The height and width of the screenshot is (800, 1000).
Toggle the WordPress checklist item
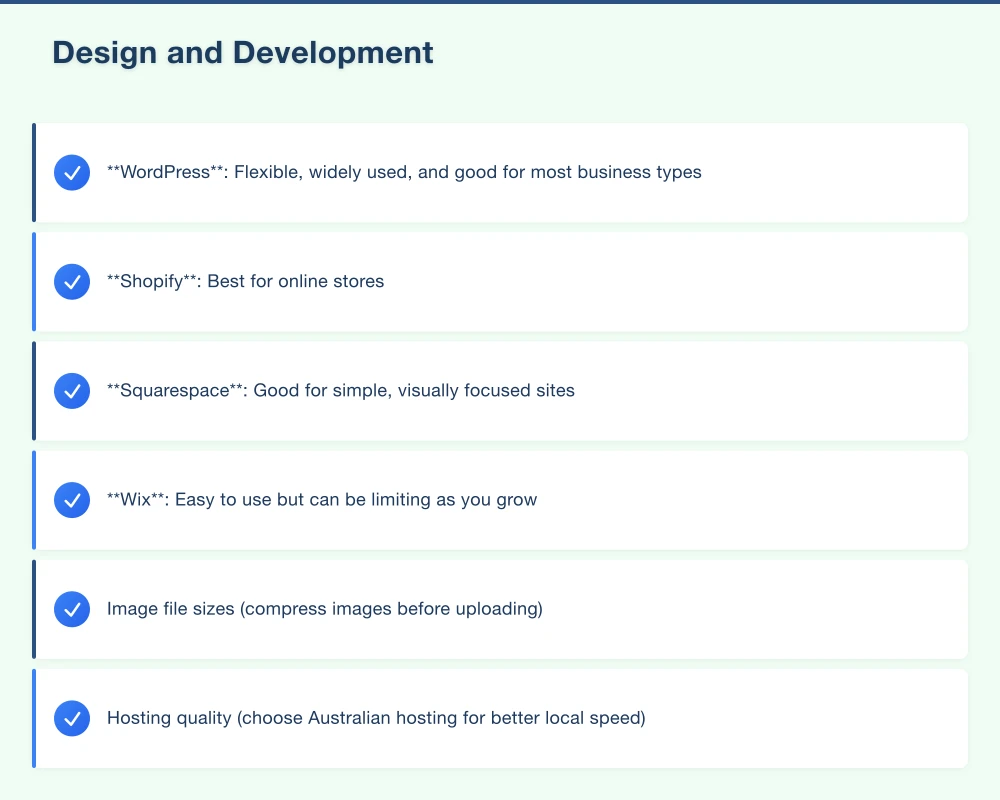(x=500, y=172)
